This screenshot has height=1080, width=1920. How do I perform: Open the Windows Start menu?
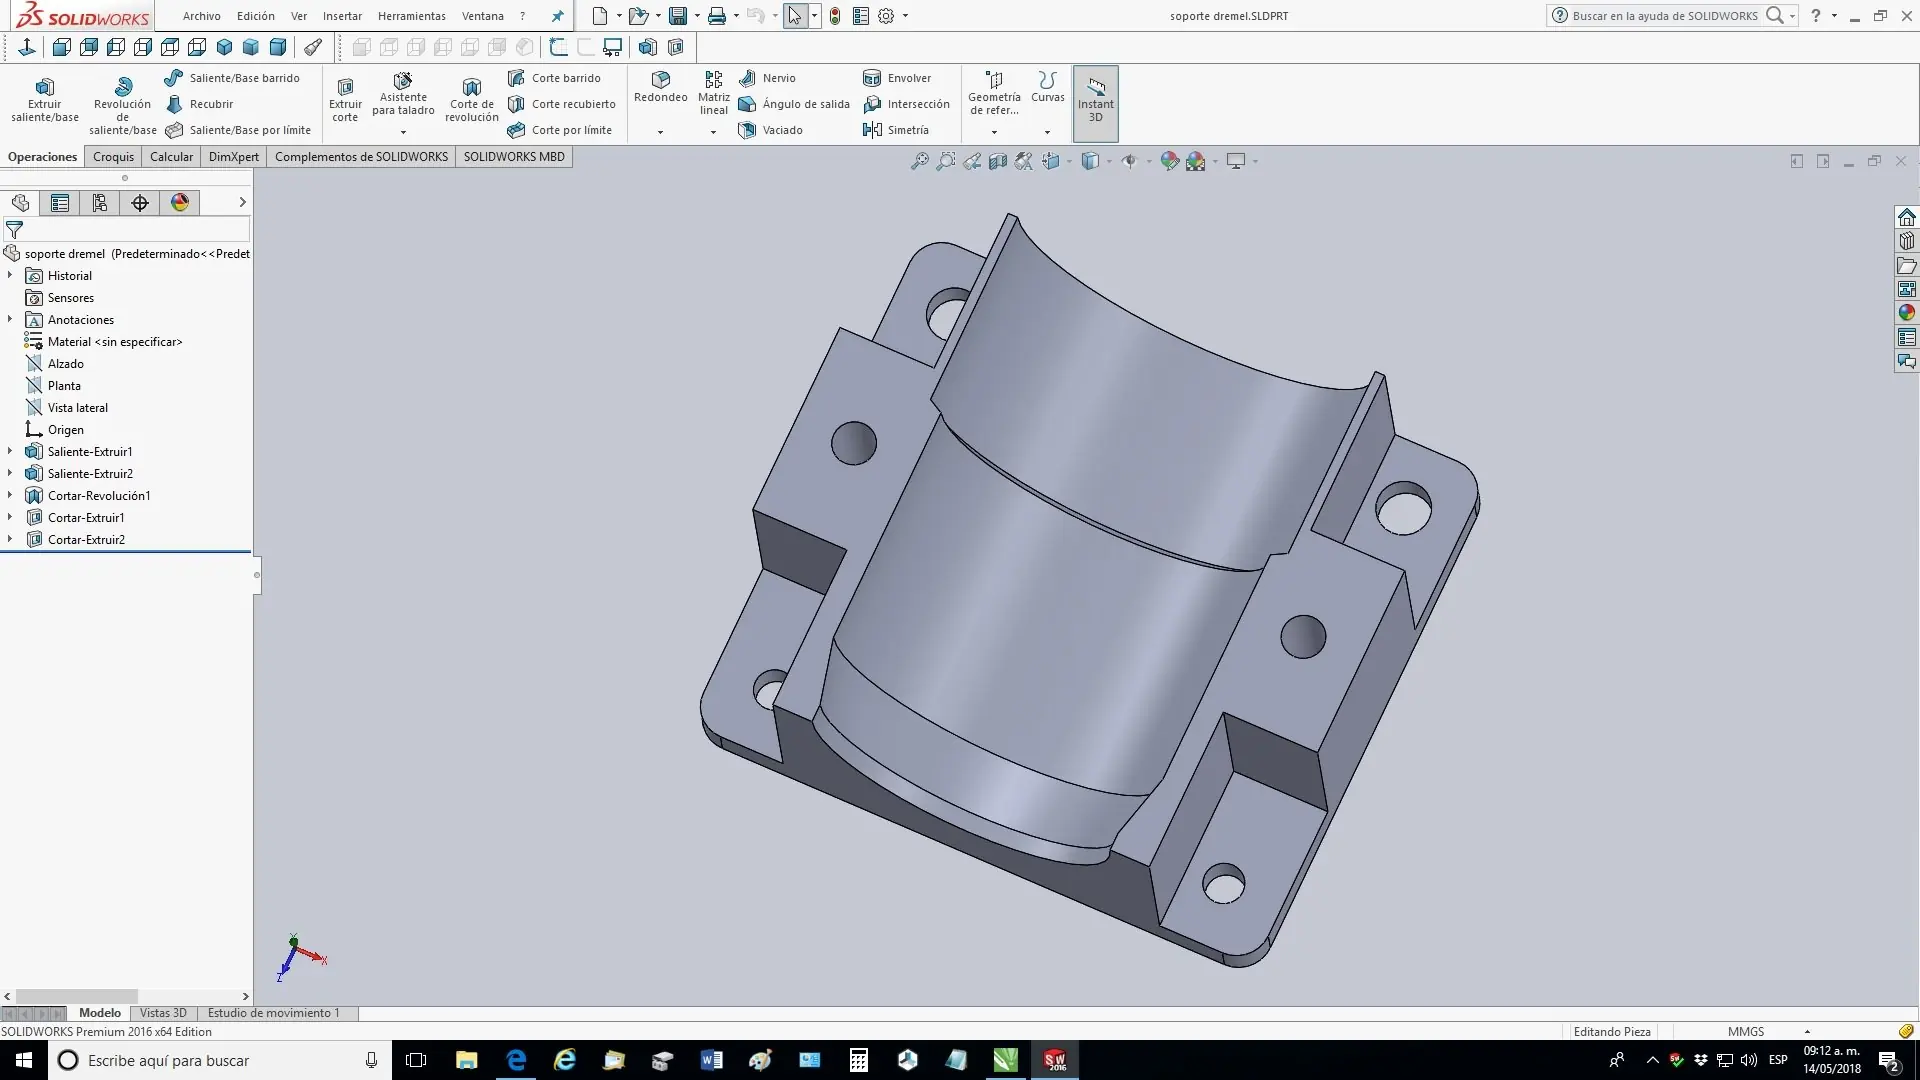[x=24, y=1060]
